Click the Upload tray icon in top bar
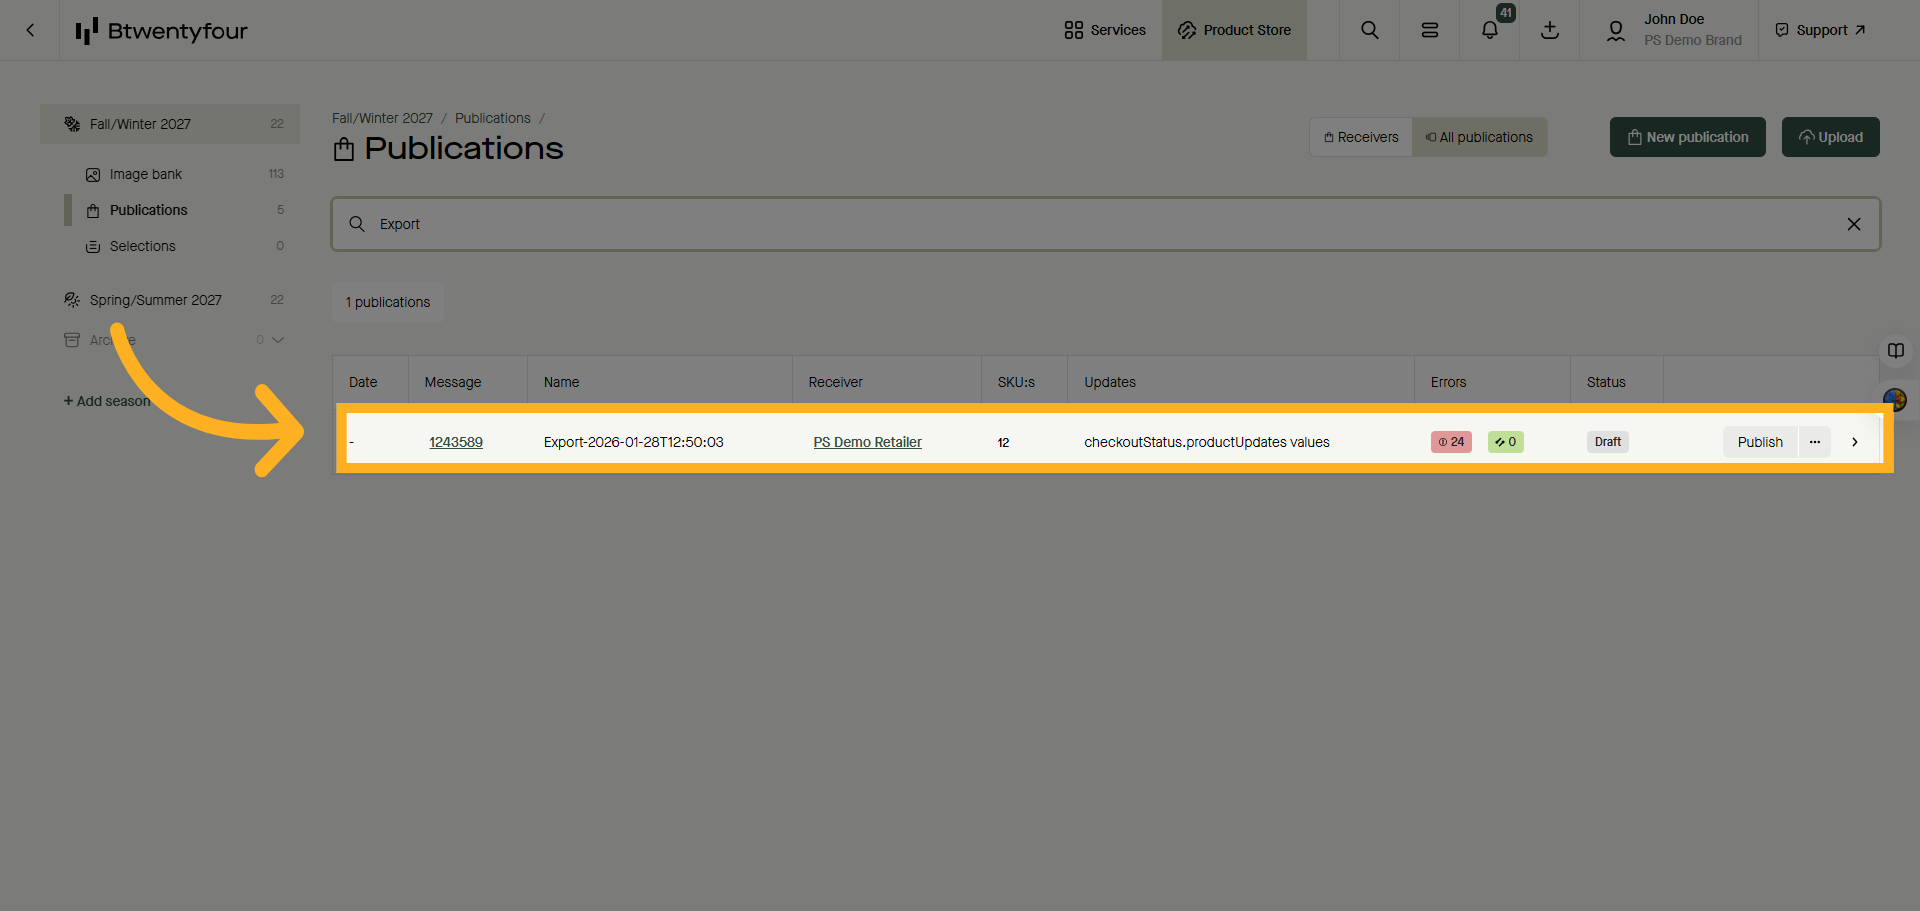 [x=1549, y=30]
